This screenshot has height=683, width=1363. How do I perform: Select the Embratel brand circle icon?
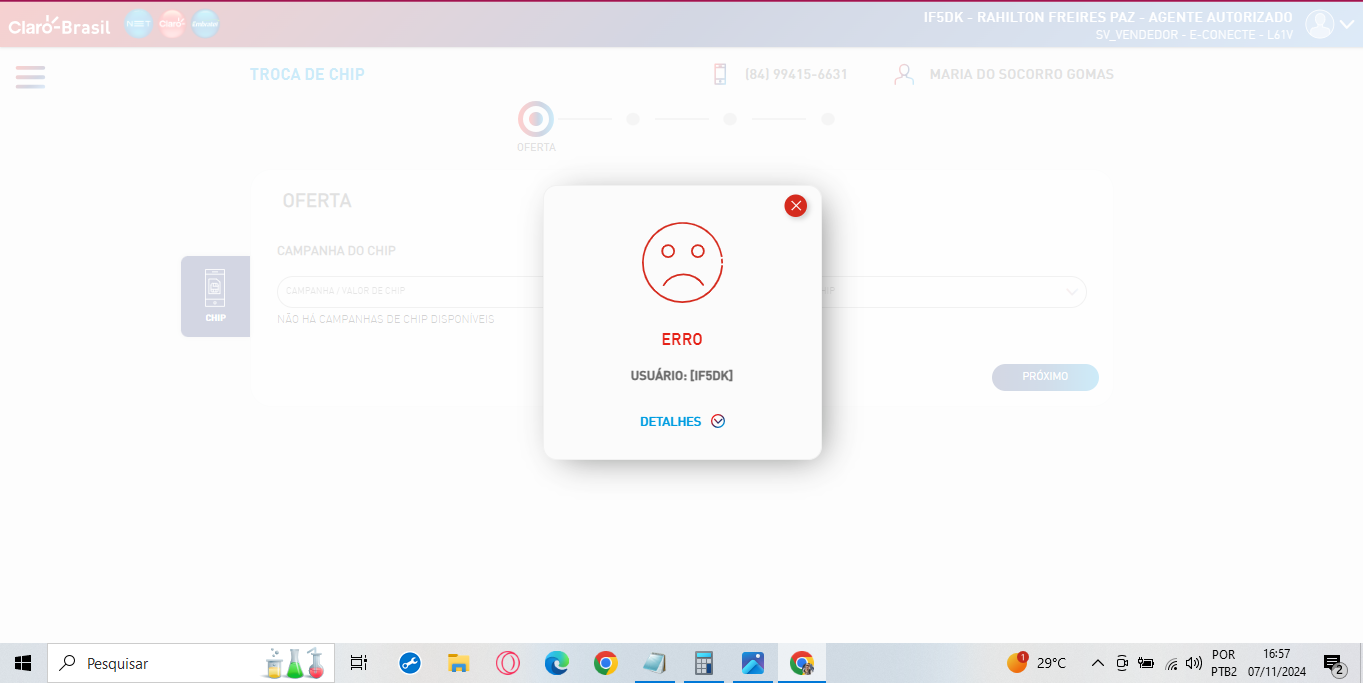[x=205, y=24]
